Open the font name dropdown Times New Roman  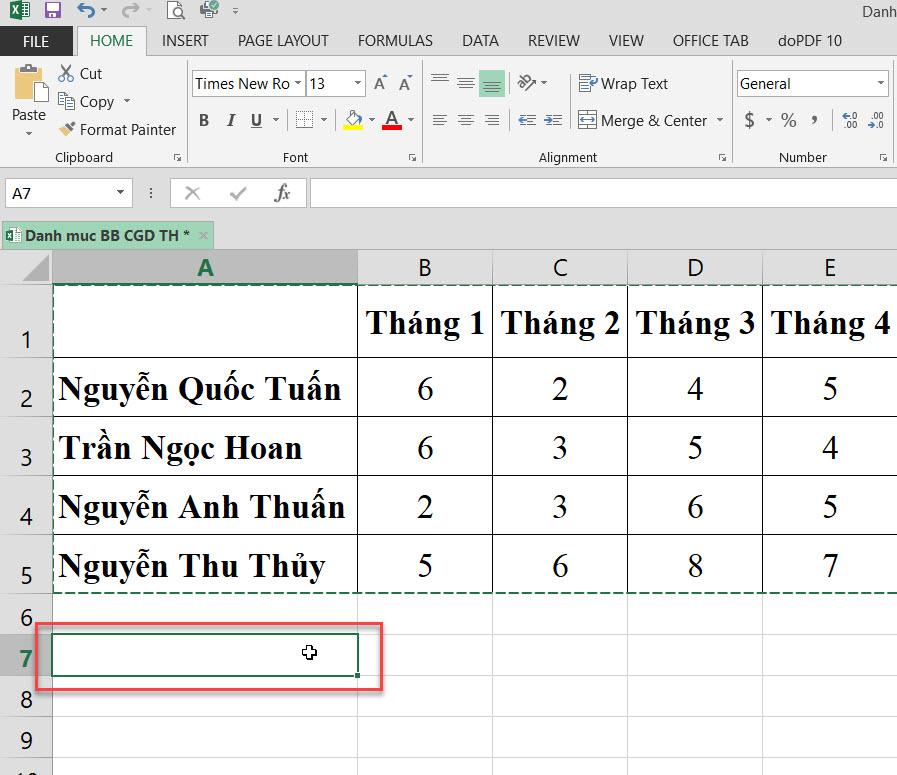click(297, 84)
